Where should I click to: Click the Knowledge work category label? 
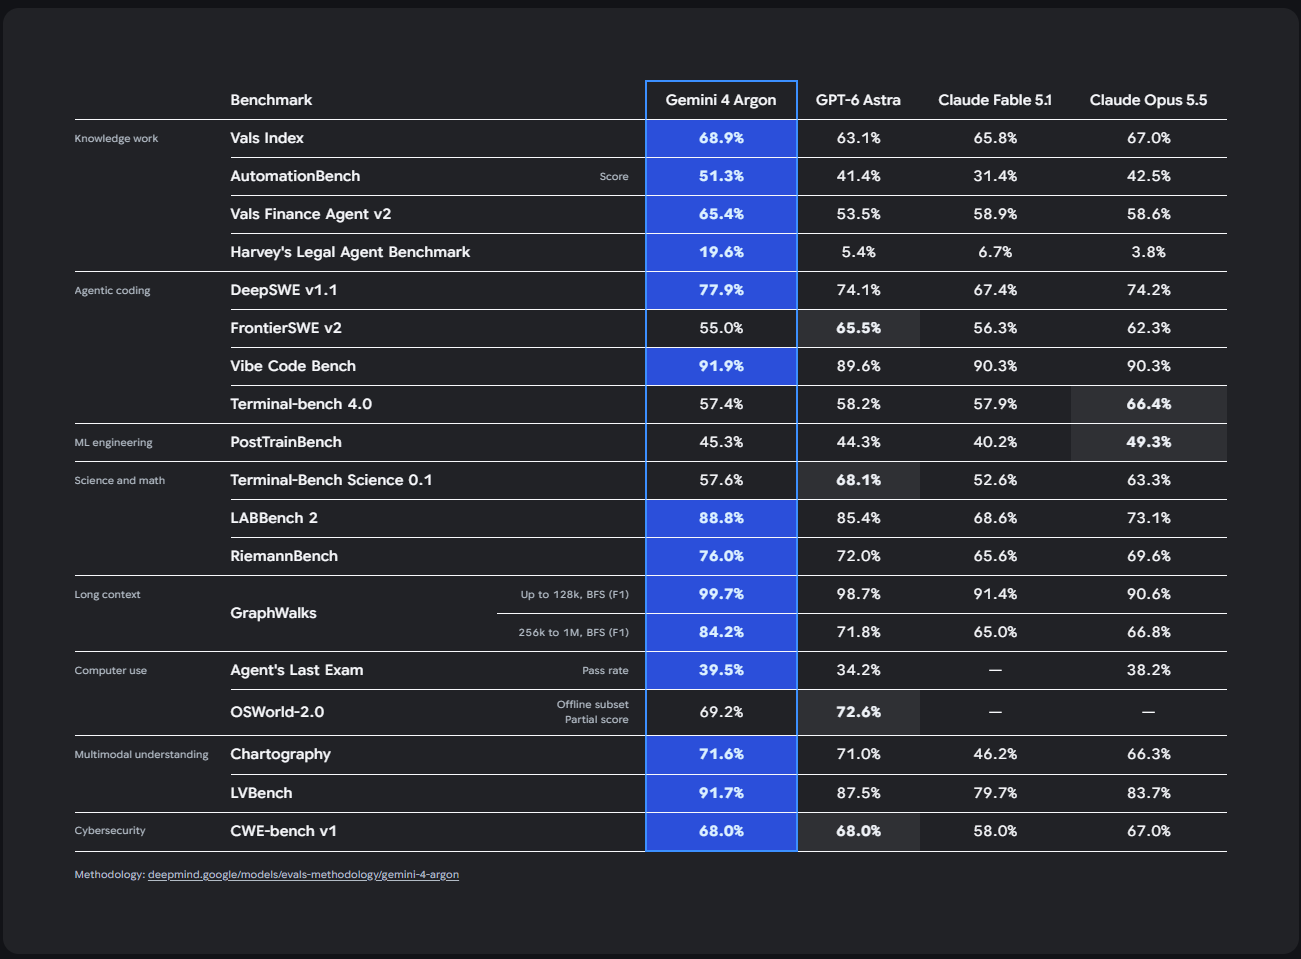(x=116, y=138)
